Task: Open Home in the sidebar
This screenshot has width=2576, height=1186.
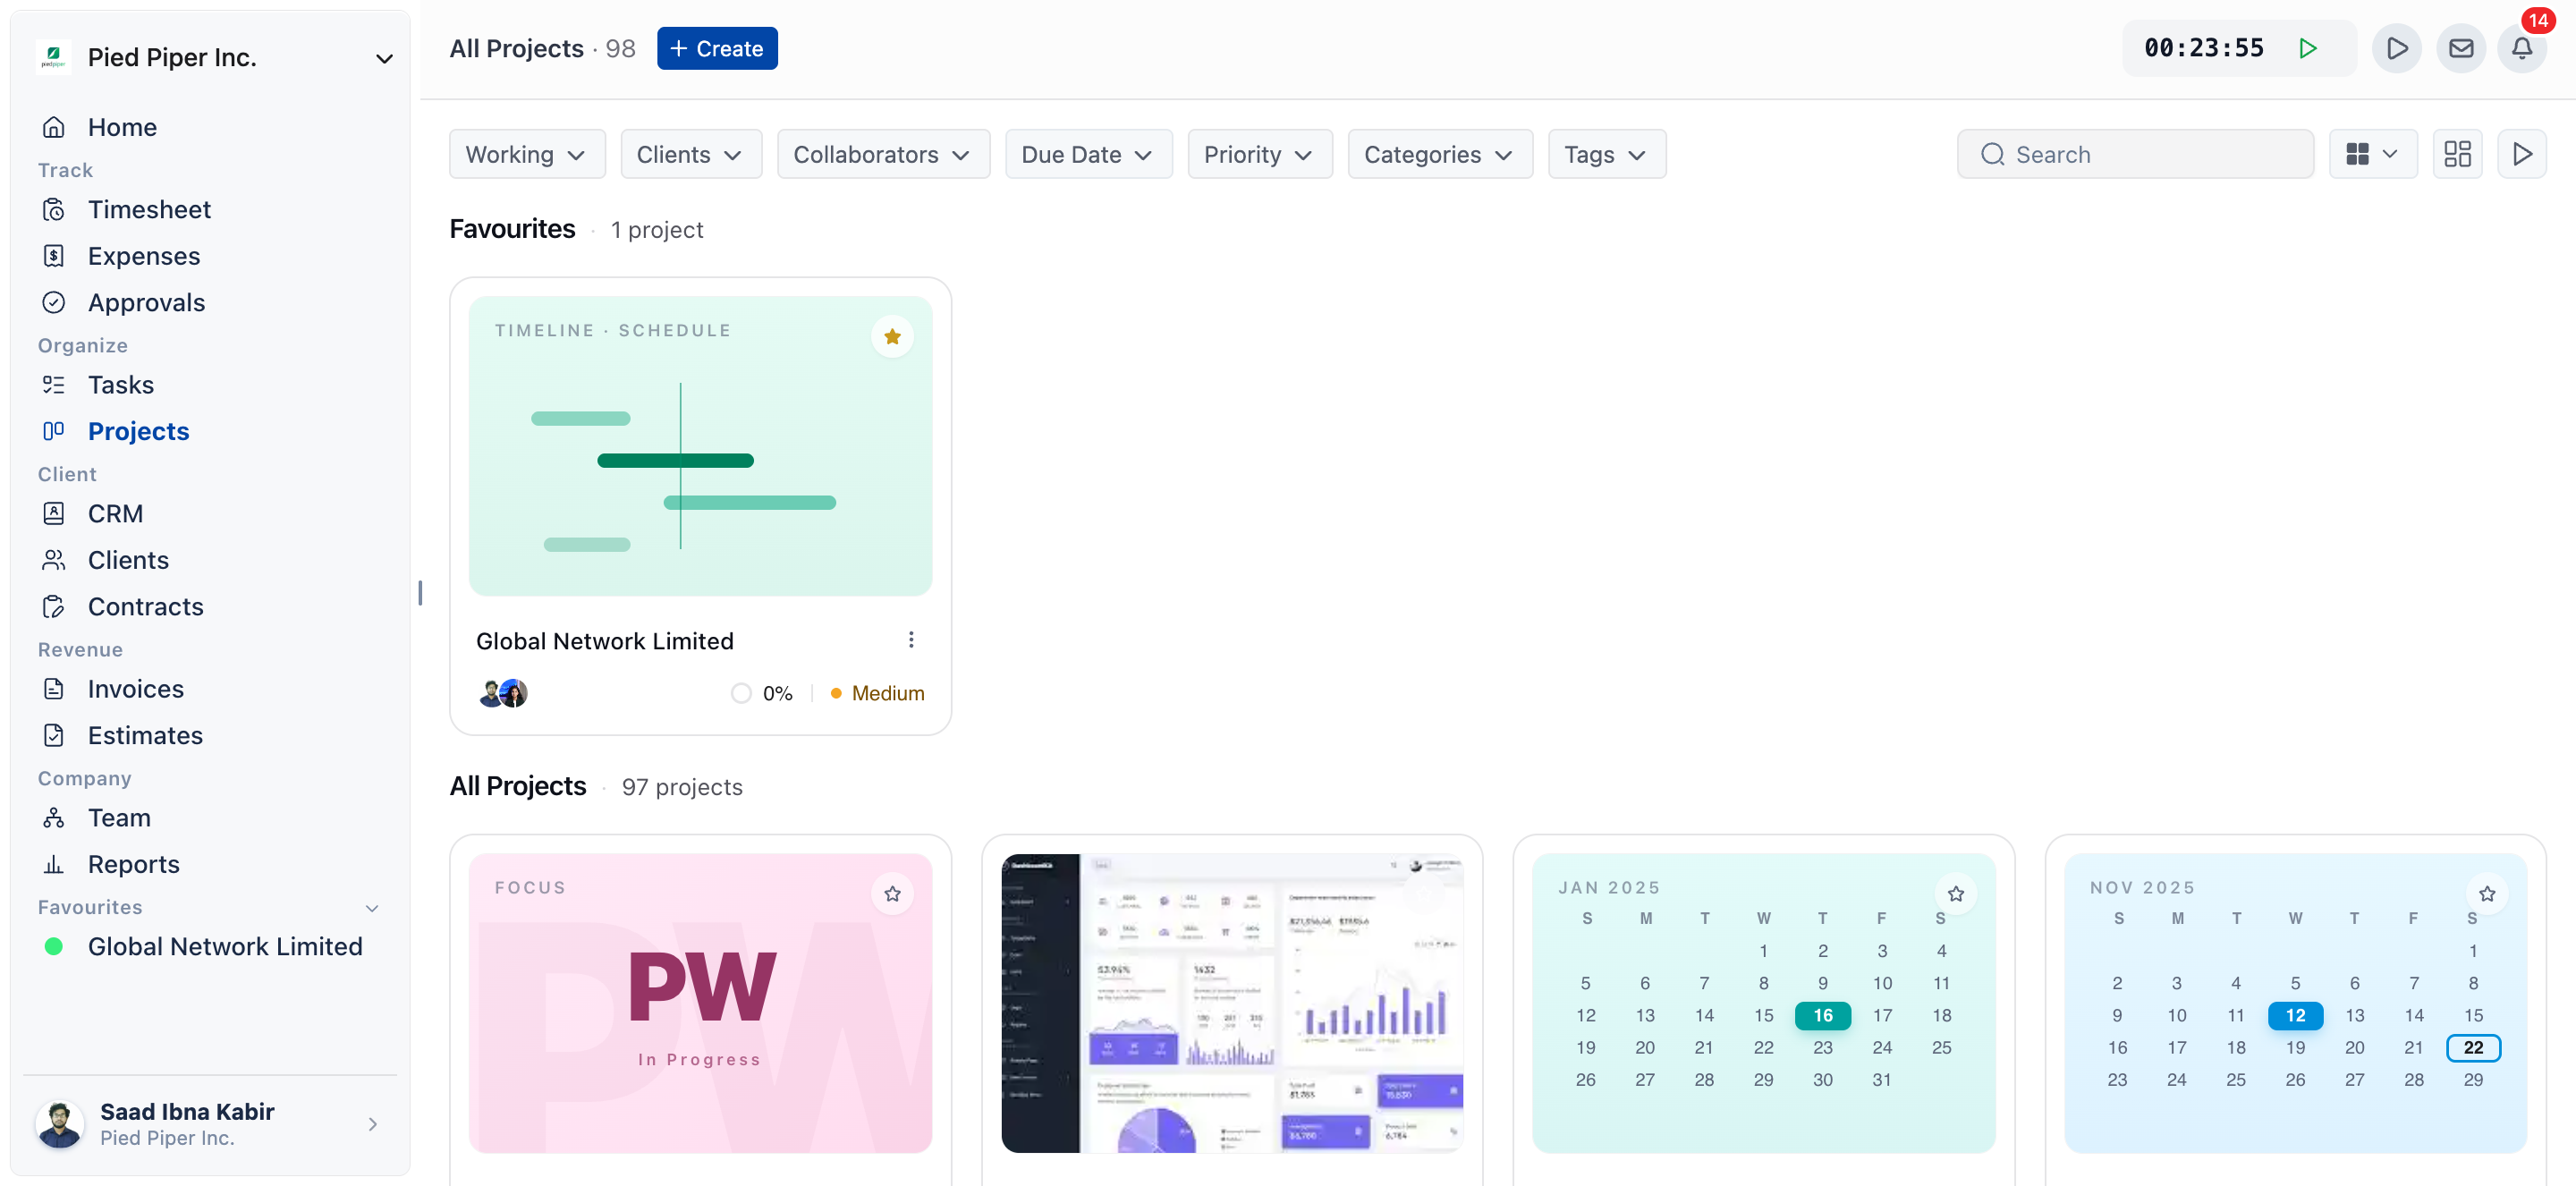Action: 122,127
